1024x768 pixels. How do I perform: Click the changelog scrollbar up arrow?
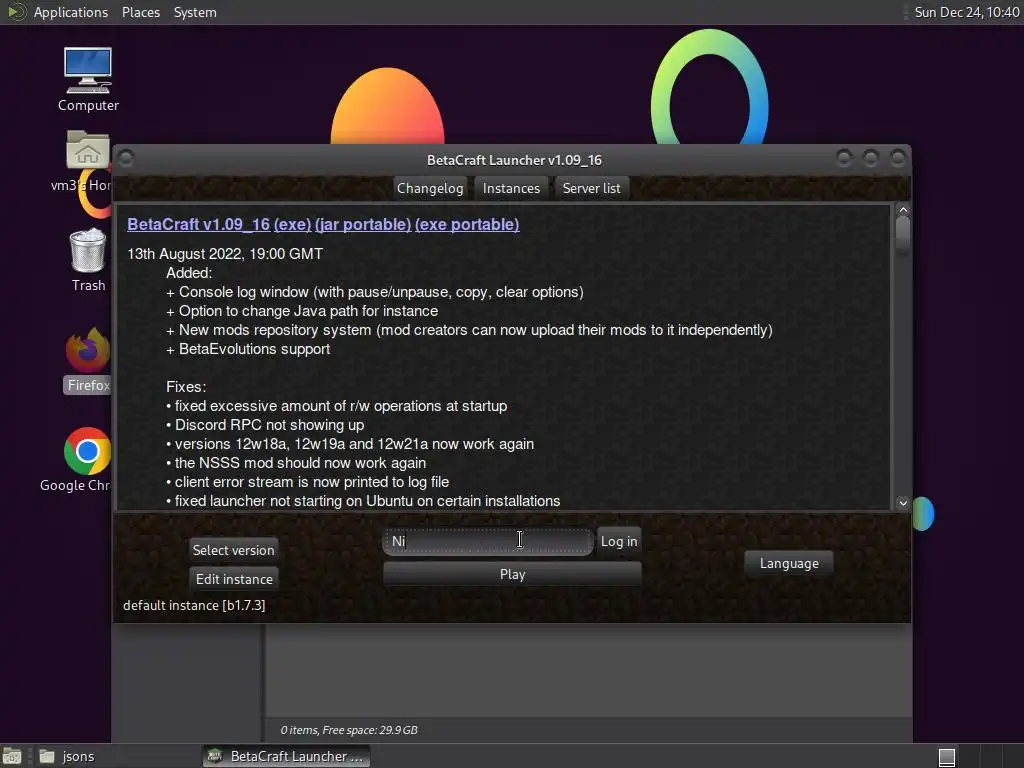coord(903,210)
